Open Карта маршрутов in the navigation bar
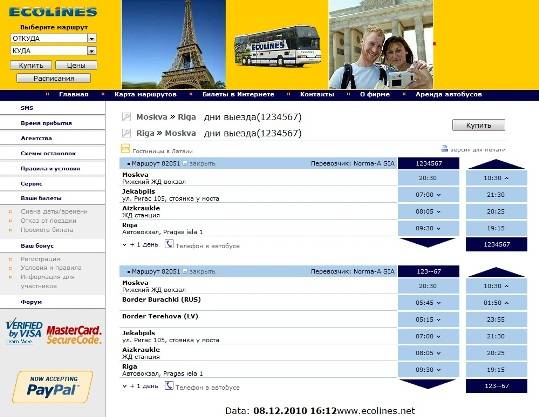 click(145, 95)
